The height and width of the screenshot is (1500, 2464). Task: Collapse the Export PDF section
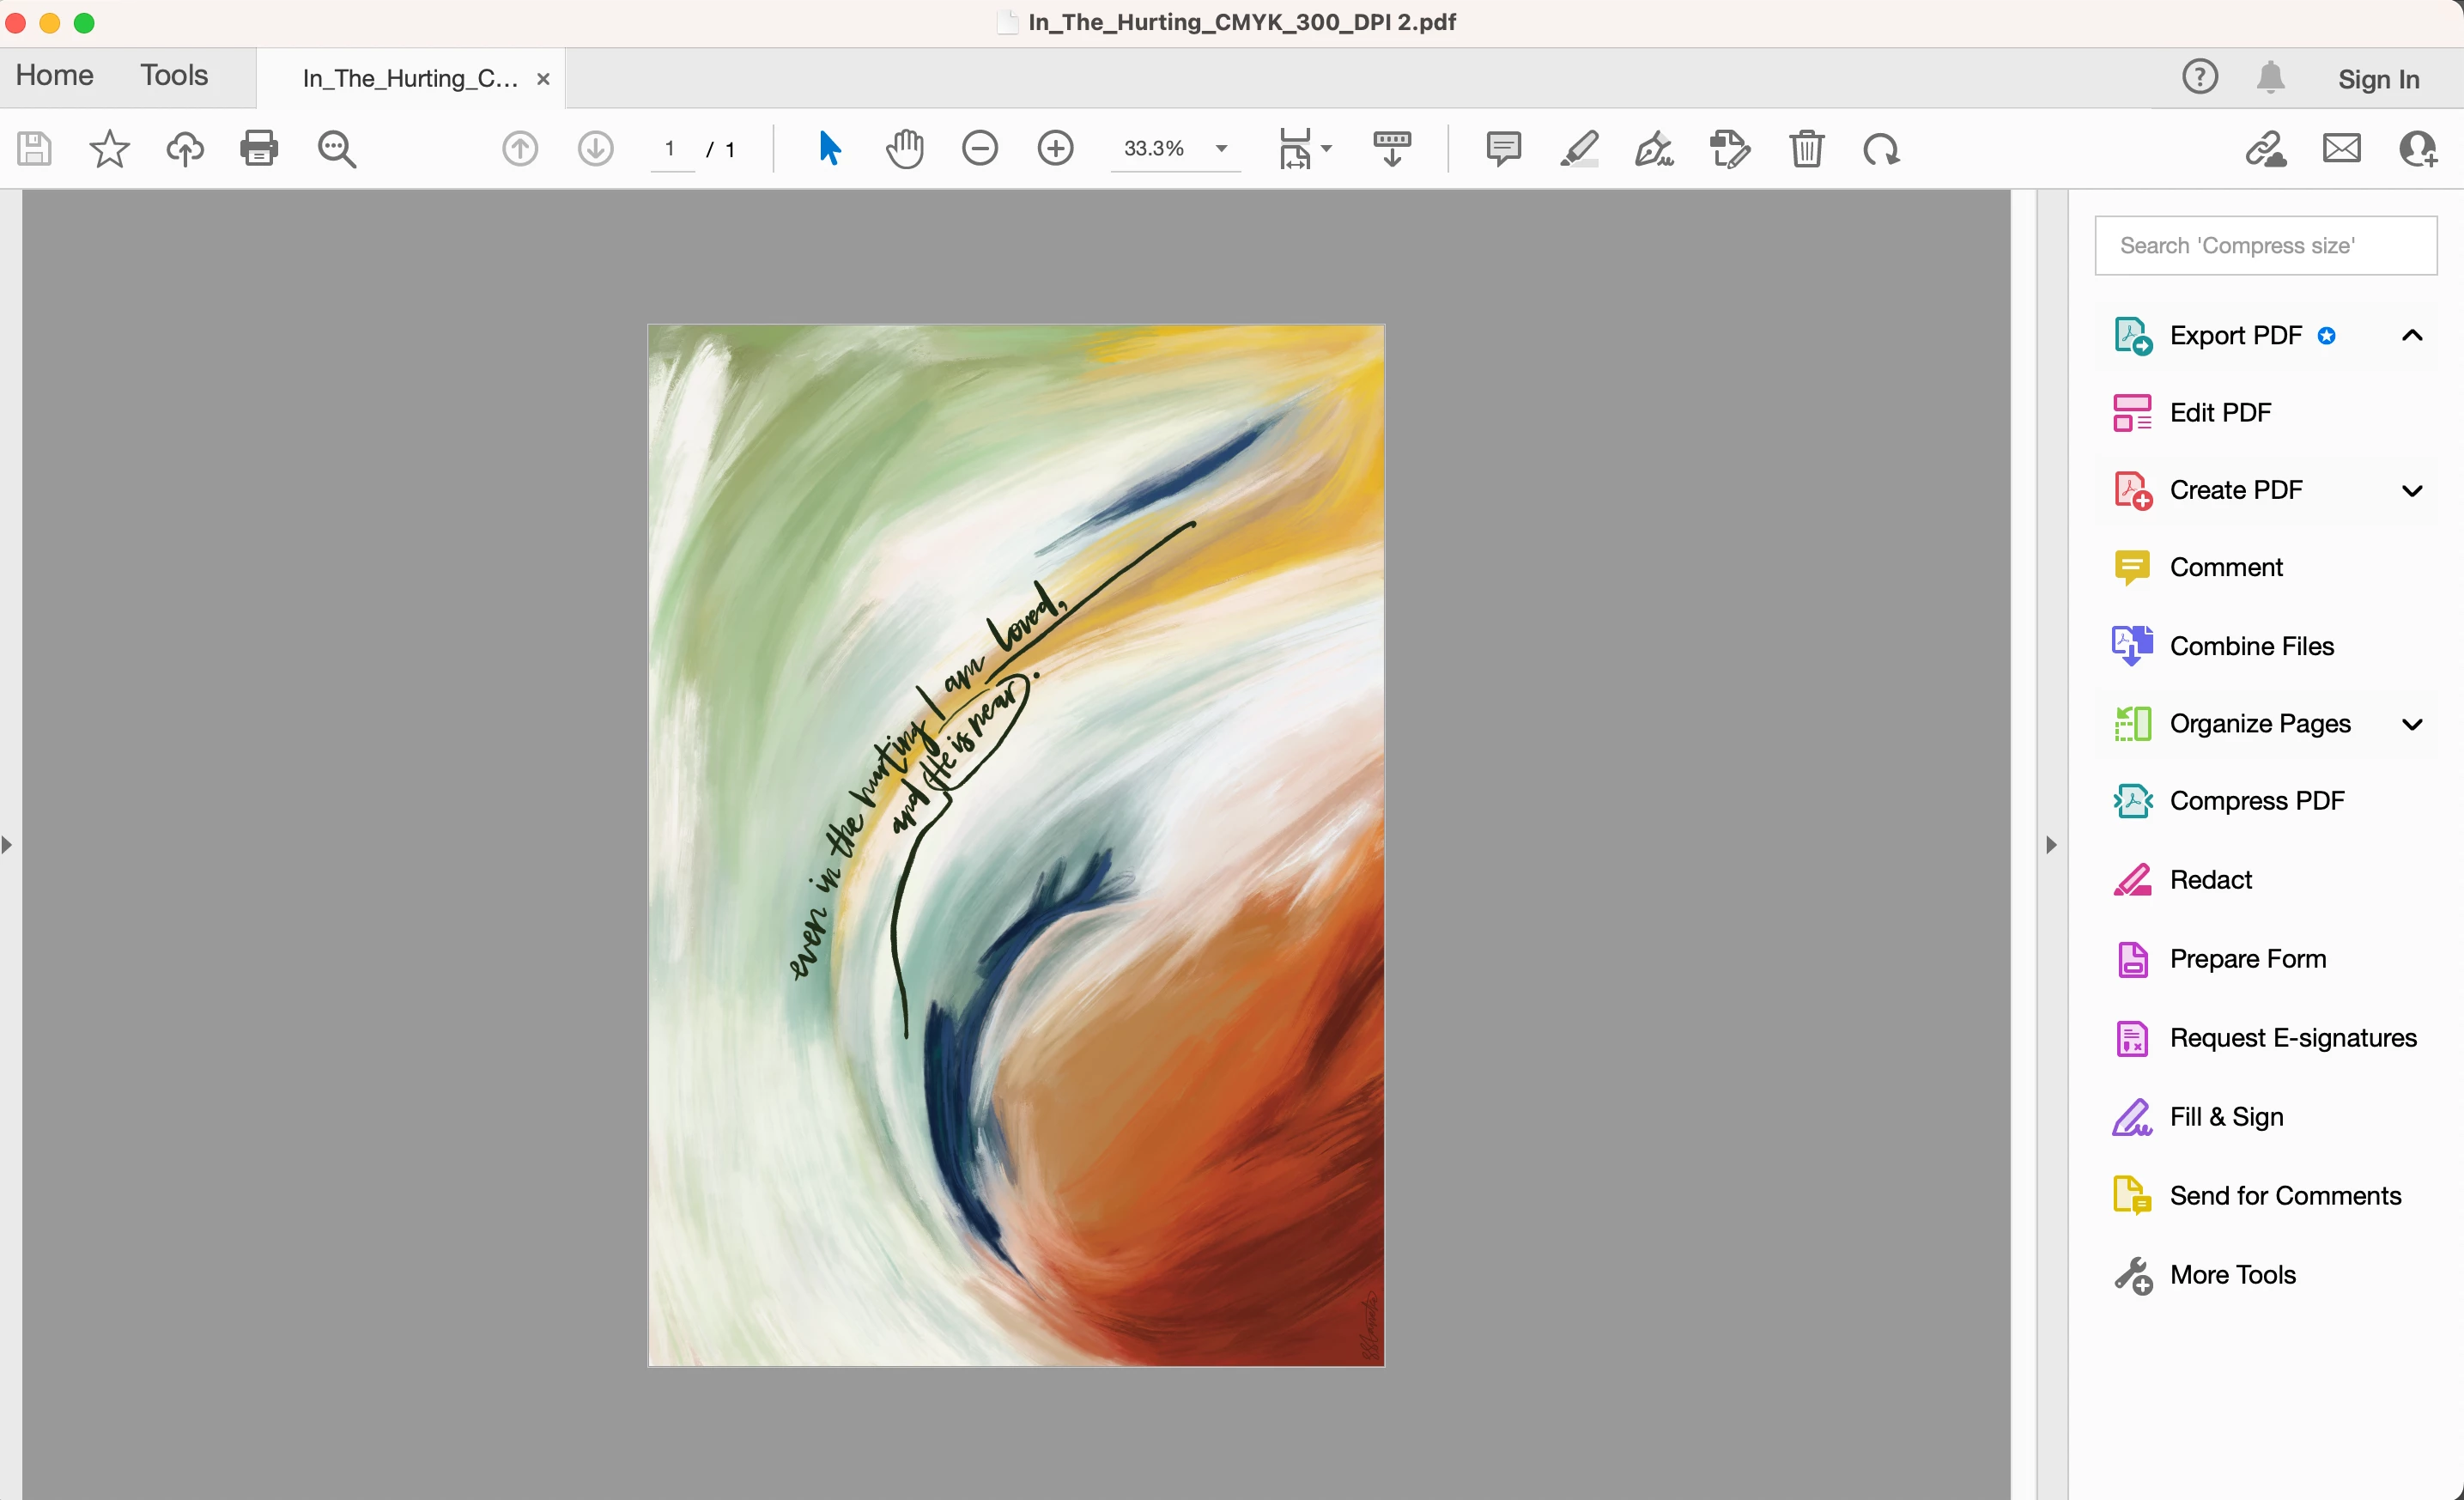(x=2411, y=336)
